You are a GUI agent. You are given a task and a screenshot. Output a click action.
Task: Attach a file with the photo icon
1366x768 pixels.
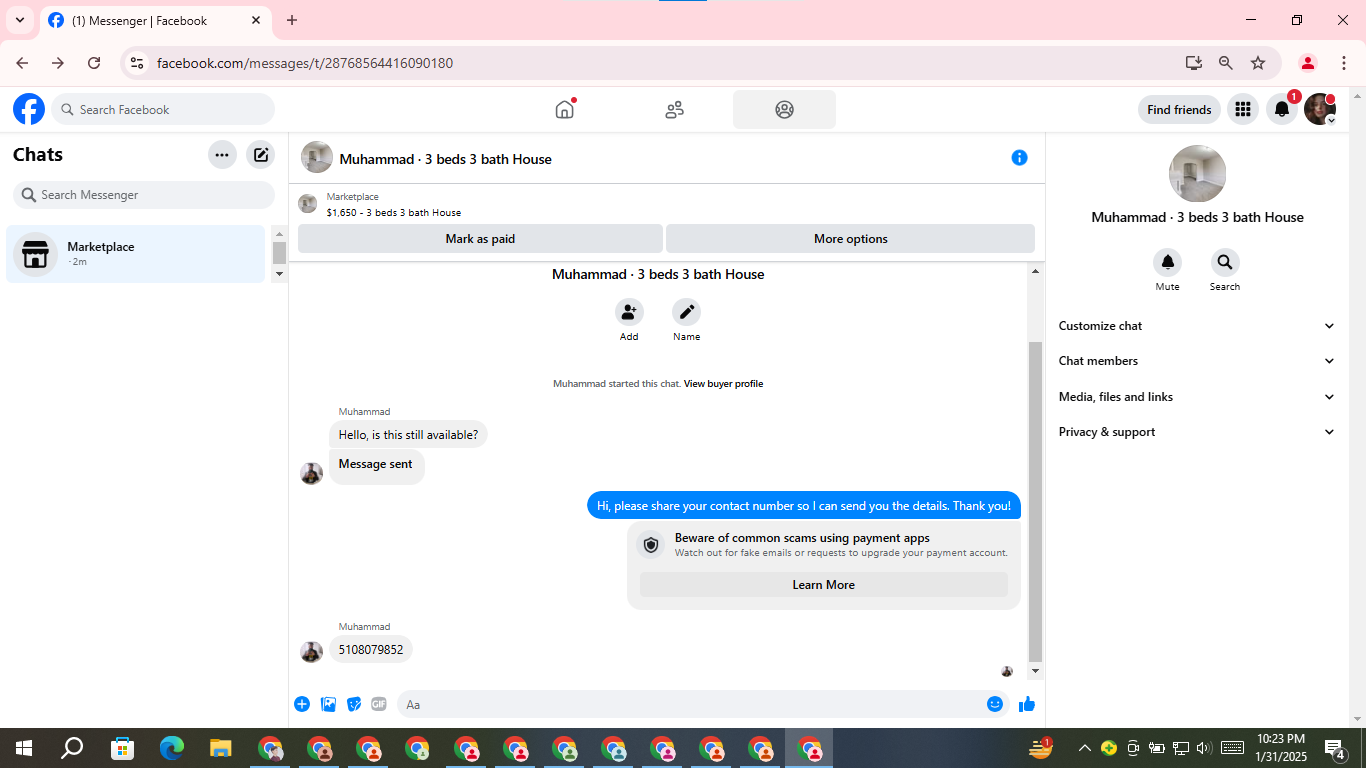point(328,704)
